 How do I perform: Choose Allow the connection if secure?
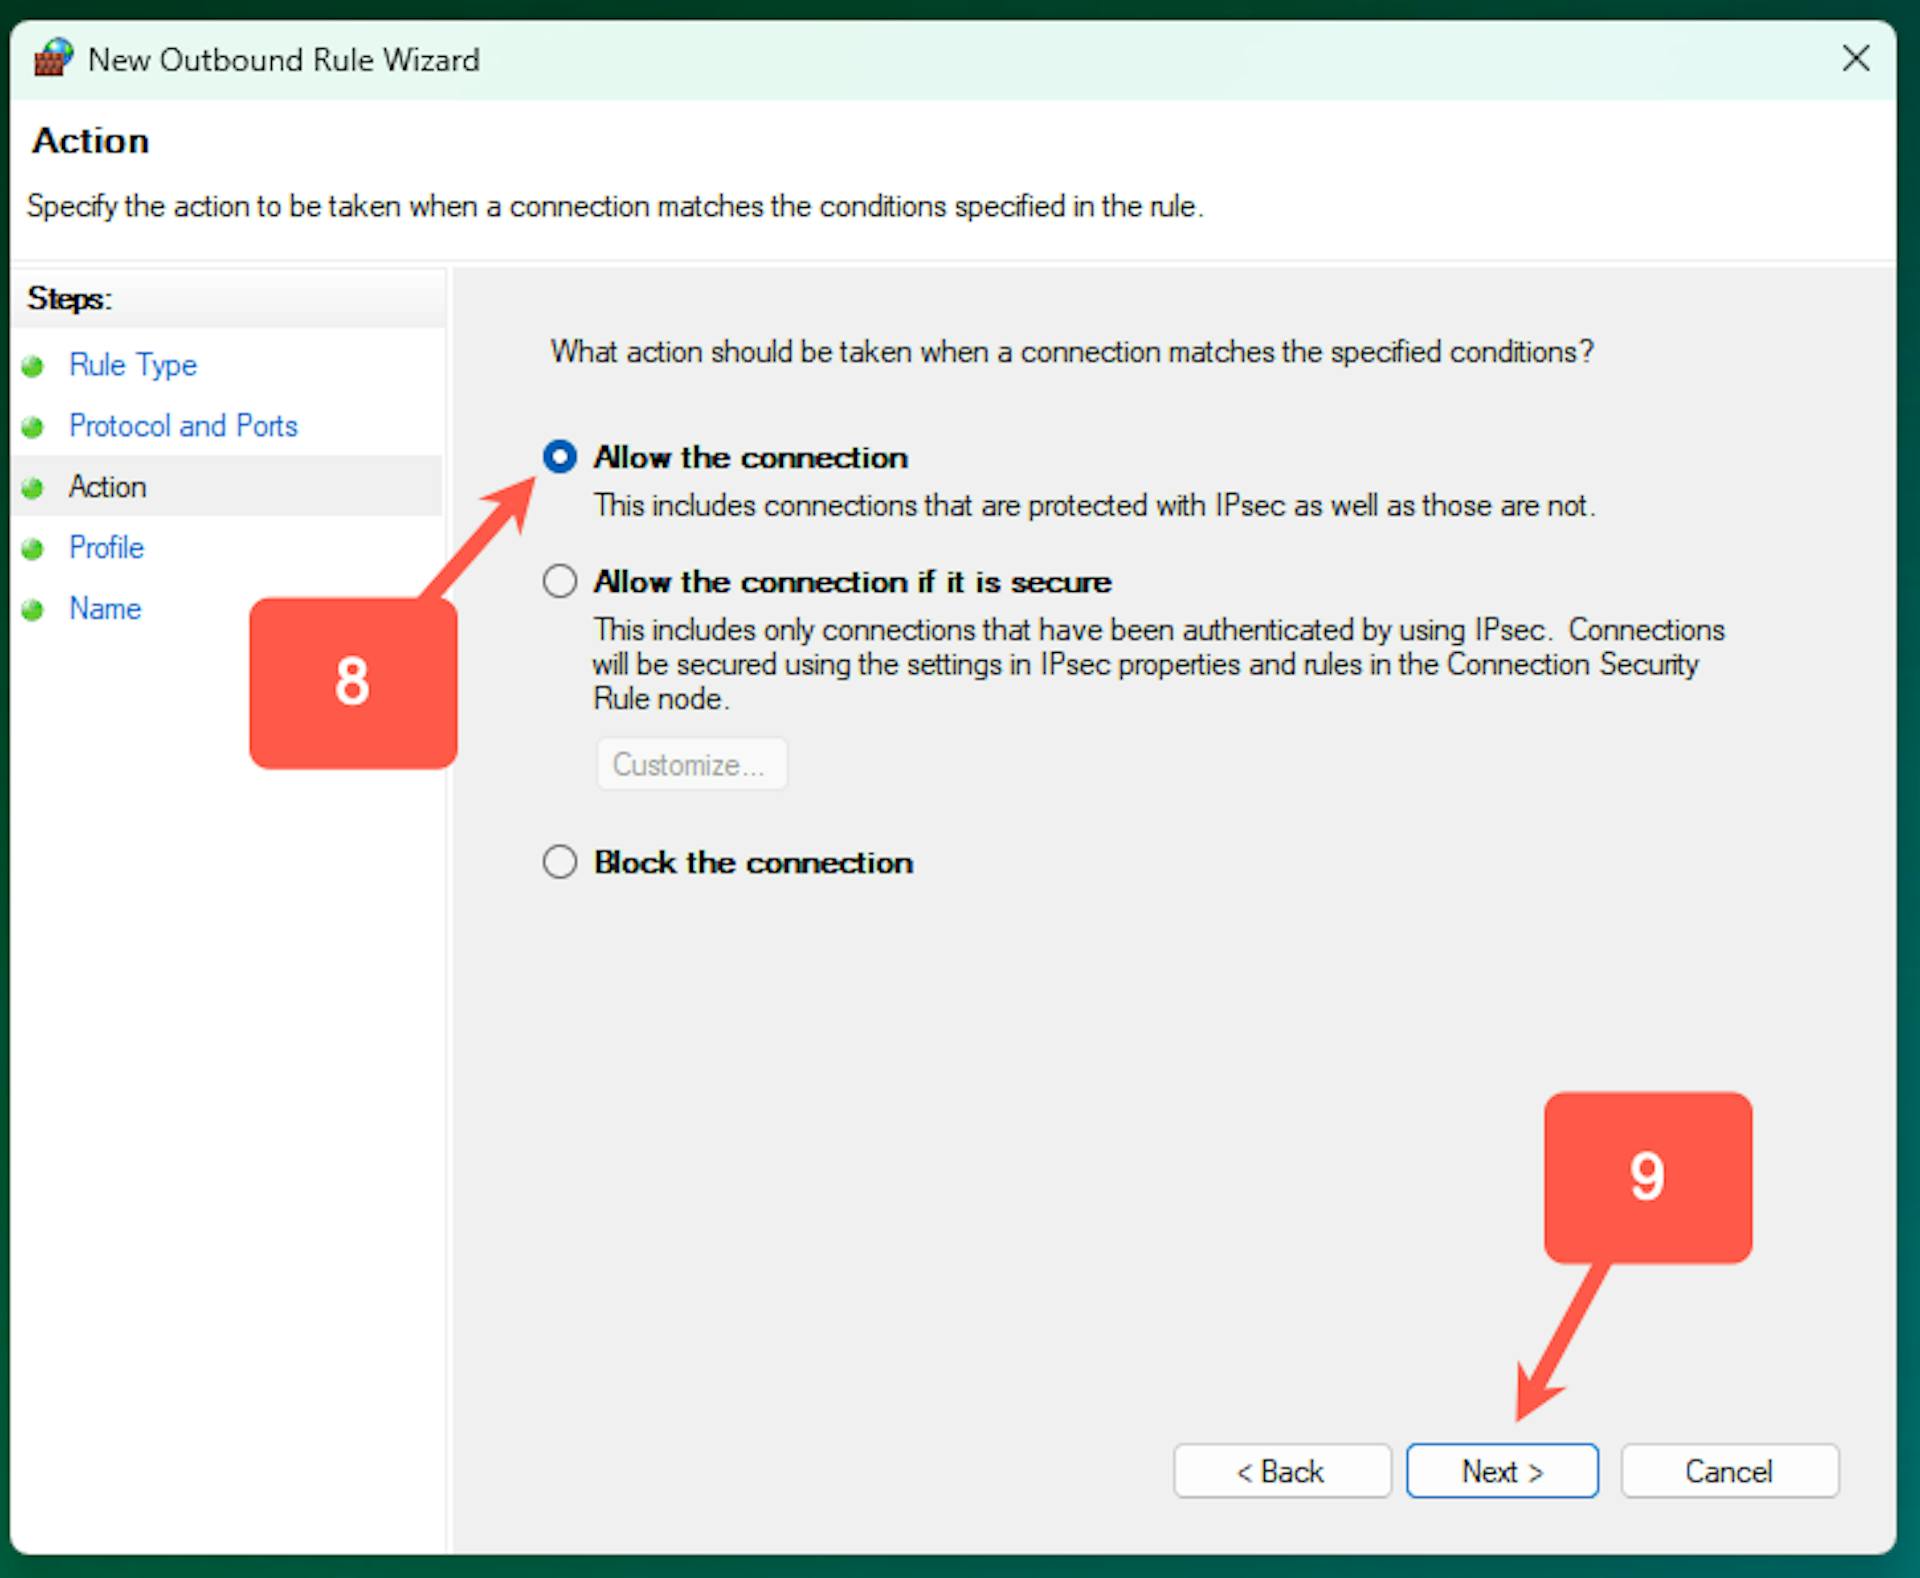click(560, 581)
